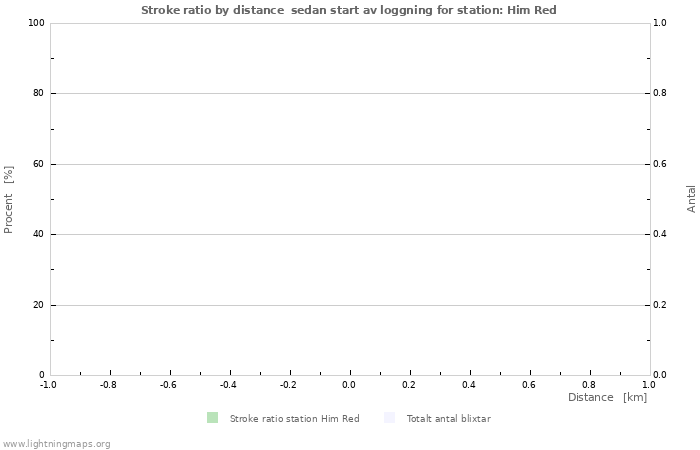Click the 0.0 tick on x-axis

point(349,384)
